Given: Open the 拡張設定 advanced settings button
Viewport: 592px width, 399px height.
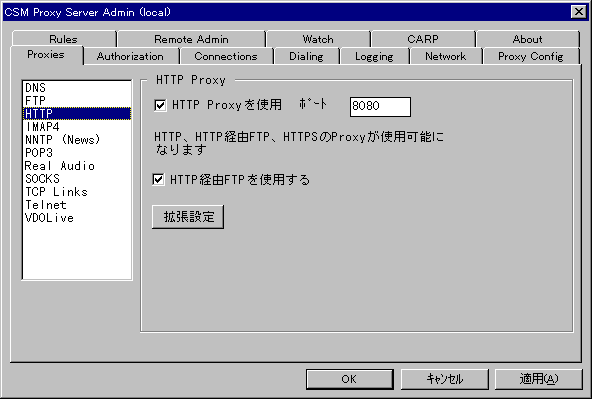Looking at the screenshot, I should click(x=188, y=217).
